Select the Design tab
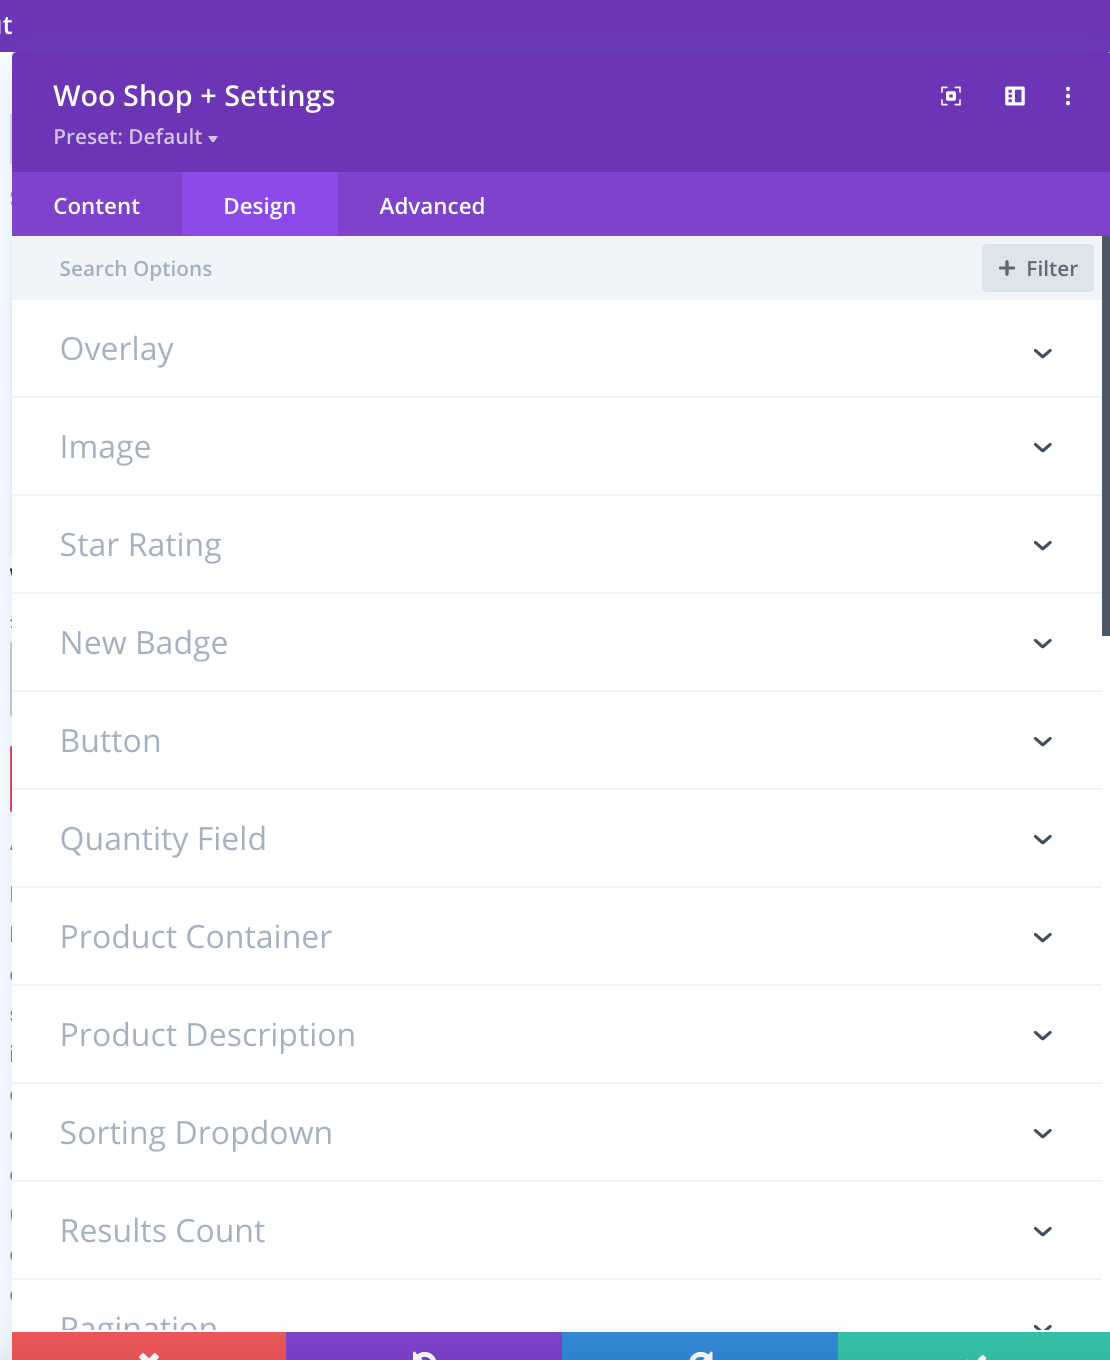 [260, 205]
